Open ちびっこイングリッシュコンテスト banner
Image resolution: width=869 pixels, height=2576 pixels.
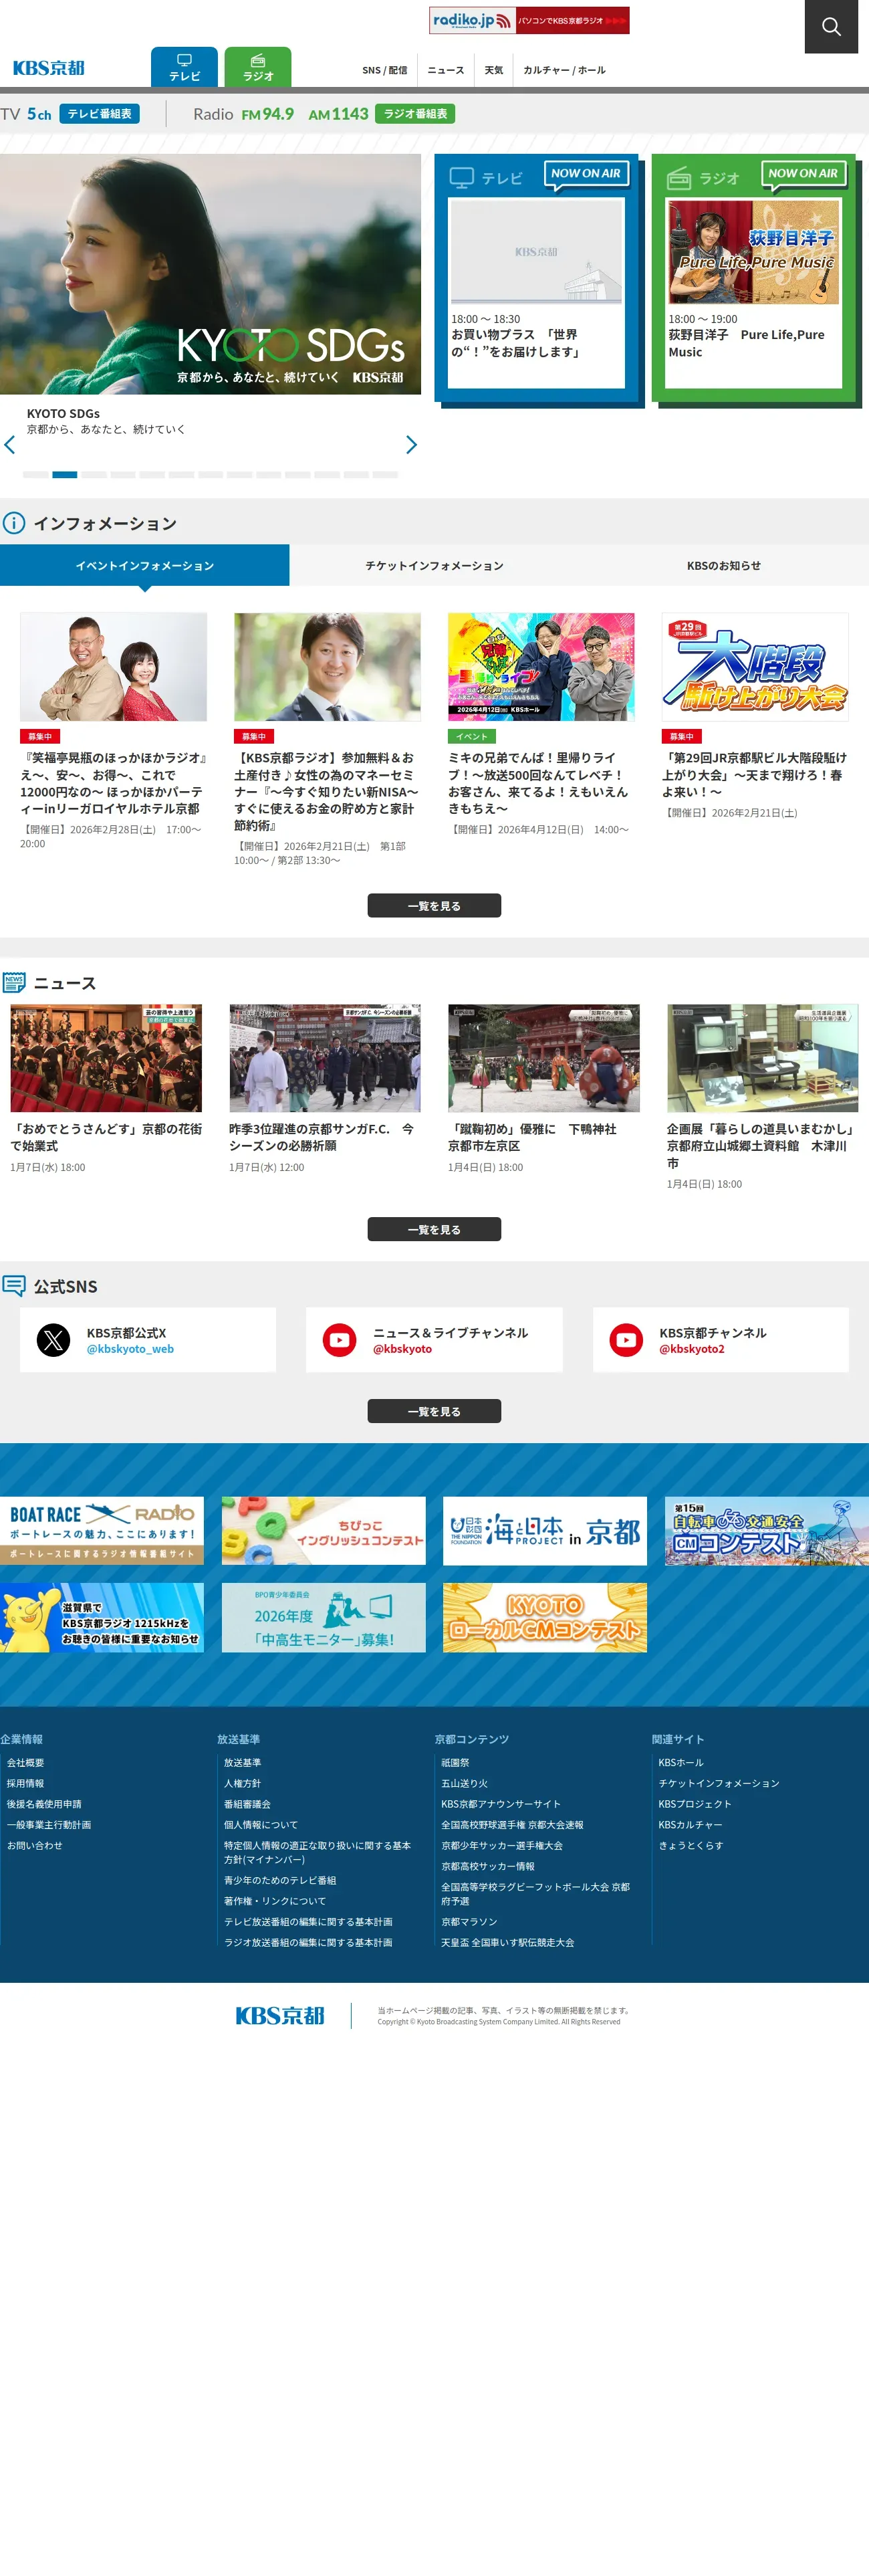point(323,1531)
